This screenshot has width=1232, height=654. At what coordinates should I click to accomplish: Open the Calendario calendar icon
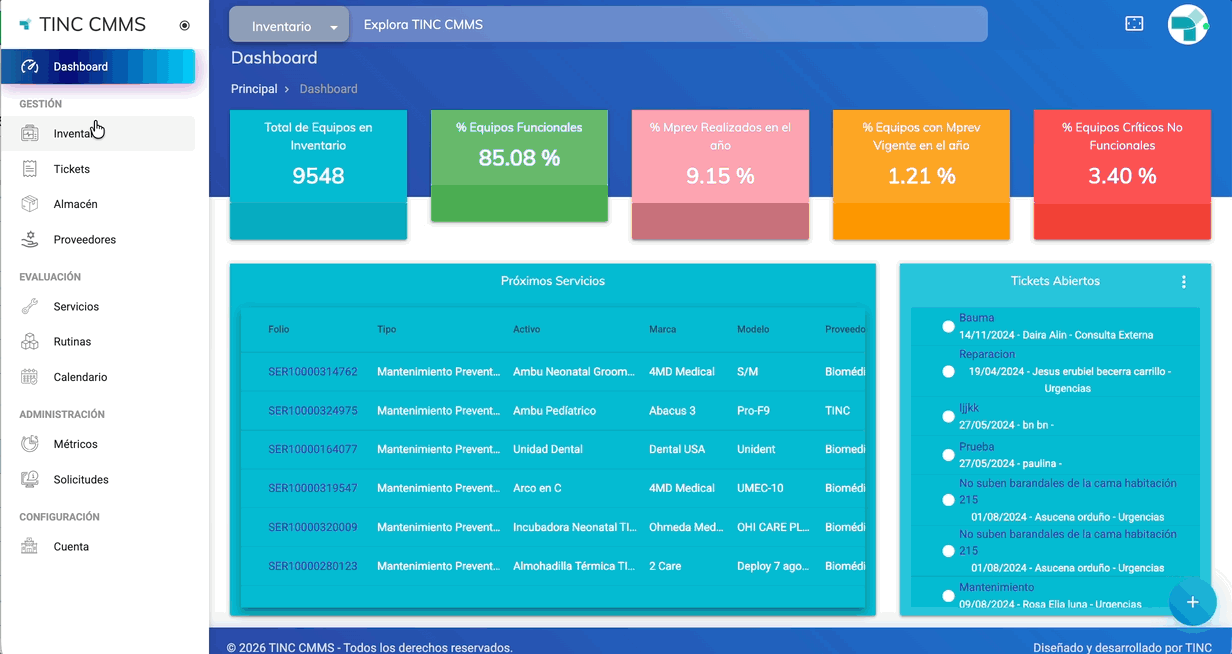(x=30, y=377)
